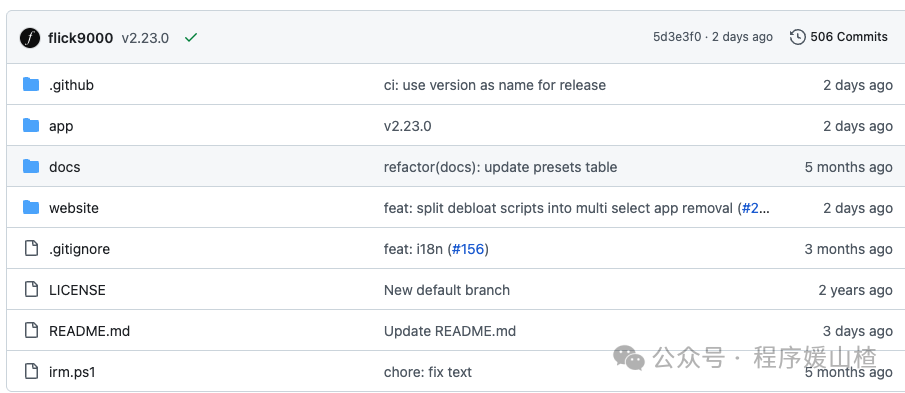Click the app folder icon
Image resolution: width=905 pixels, height=393 pixels.
(x=31, y=125)
